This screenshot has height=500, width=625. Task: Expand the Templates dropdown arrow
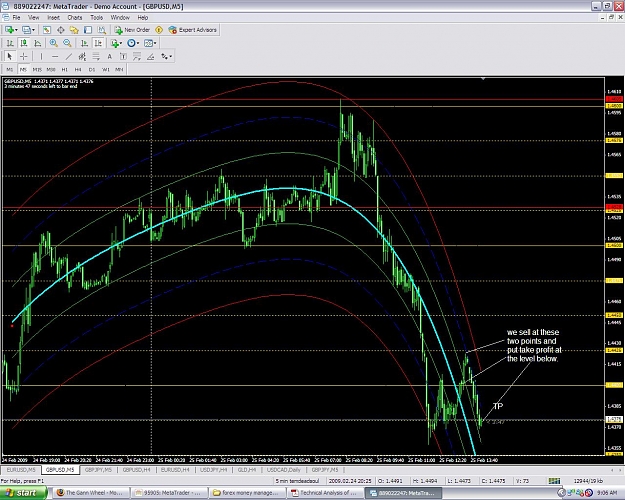pyautogui.click(x=155, y=43)
